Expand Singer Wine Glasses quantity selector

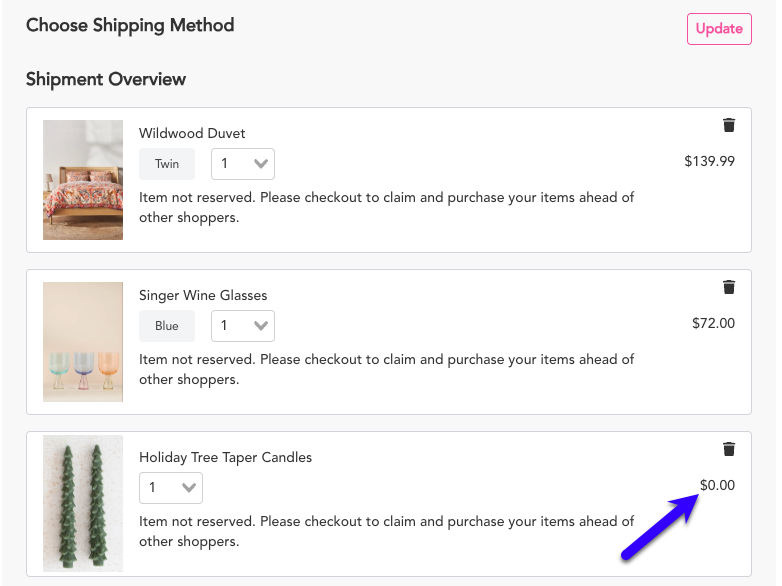coord(243,326)
